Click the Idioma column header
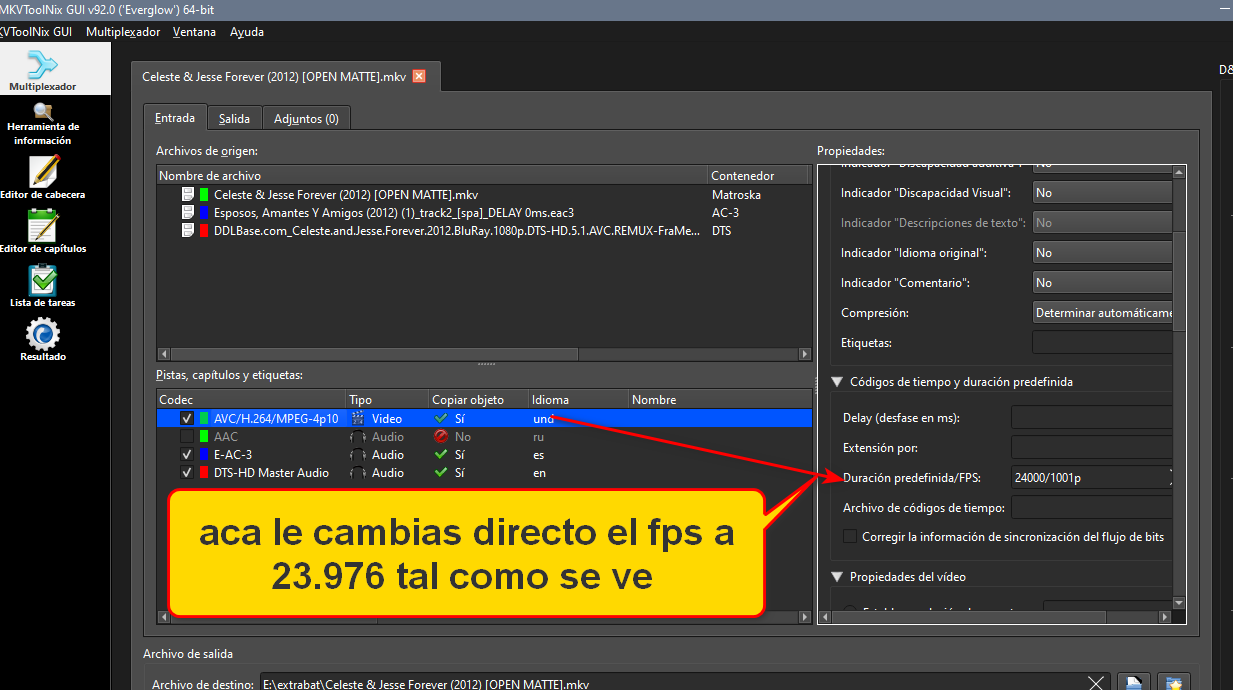Viewport: 1233px width, 690px height. [577, 400]
